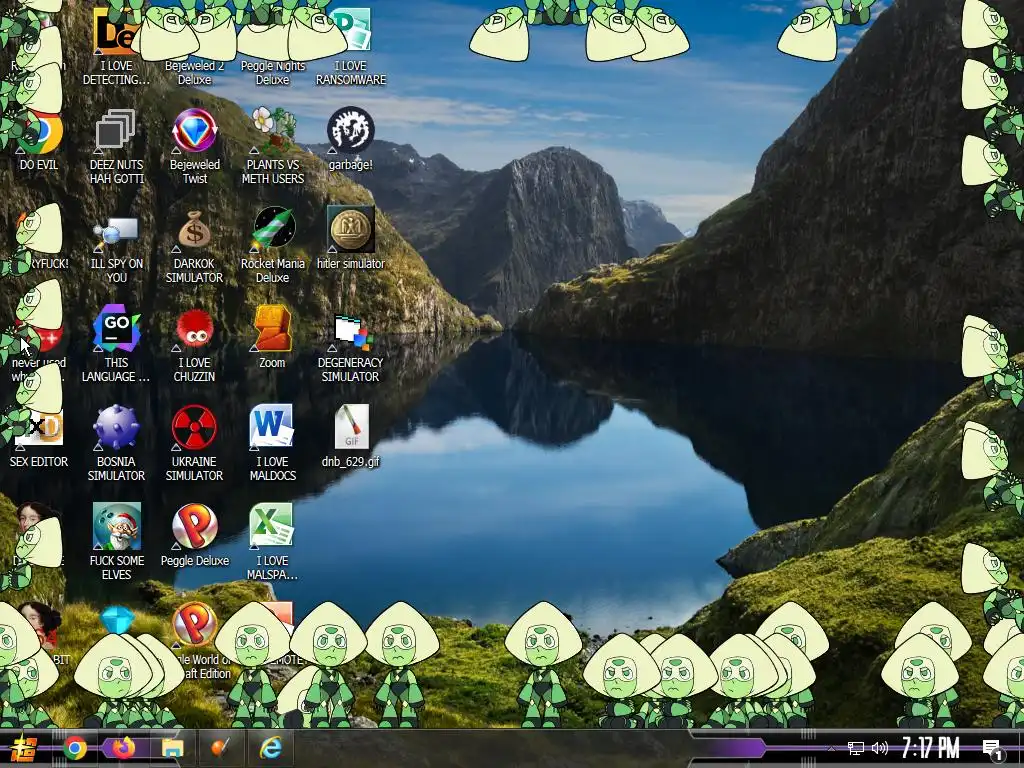This screenshot has width=1024, height=768.
Task: Select the DEEZ NUTS HAH GOTTI icon
Action: pos(116,147)
